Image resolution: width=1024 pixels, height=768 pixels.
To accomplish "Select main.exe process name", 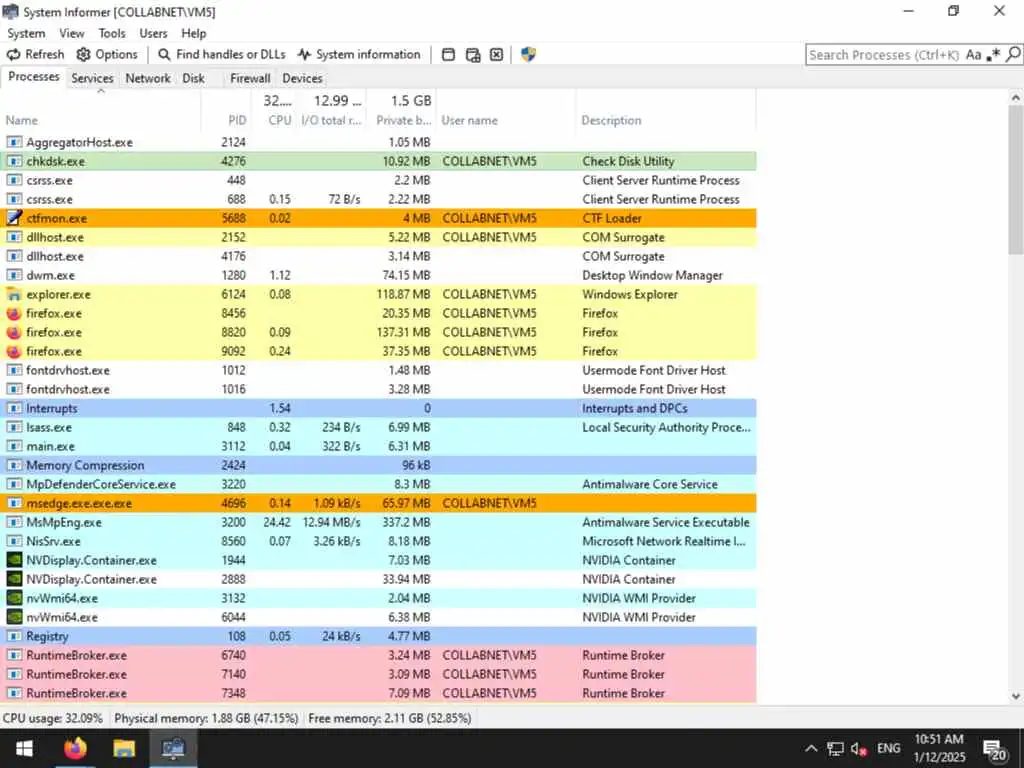I will [x=51, y=447].
